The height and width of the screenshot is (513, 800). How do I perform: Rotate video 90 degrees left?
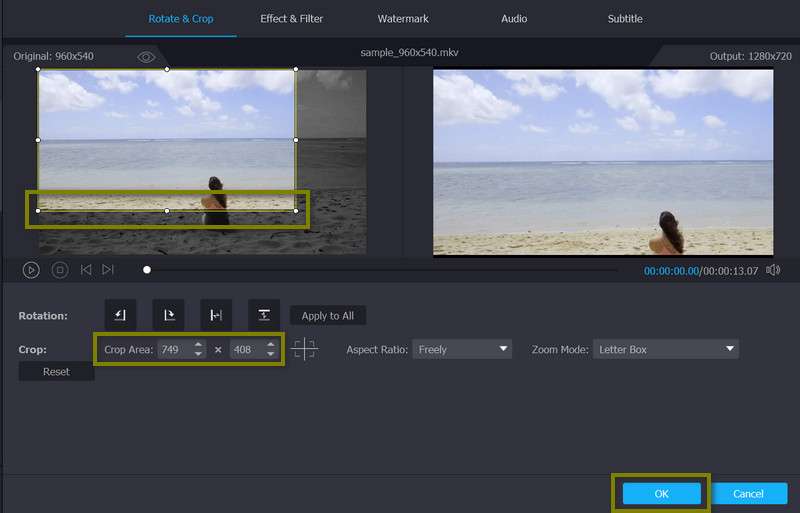[x=120, y=315]
